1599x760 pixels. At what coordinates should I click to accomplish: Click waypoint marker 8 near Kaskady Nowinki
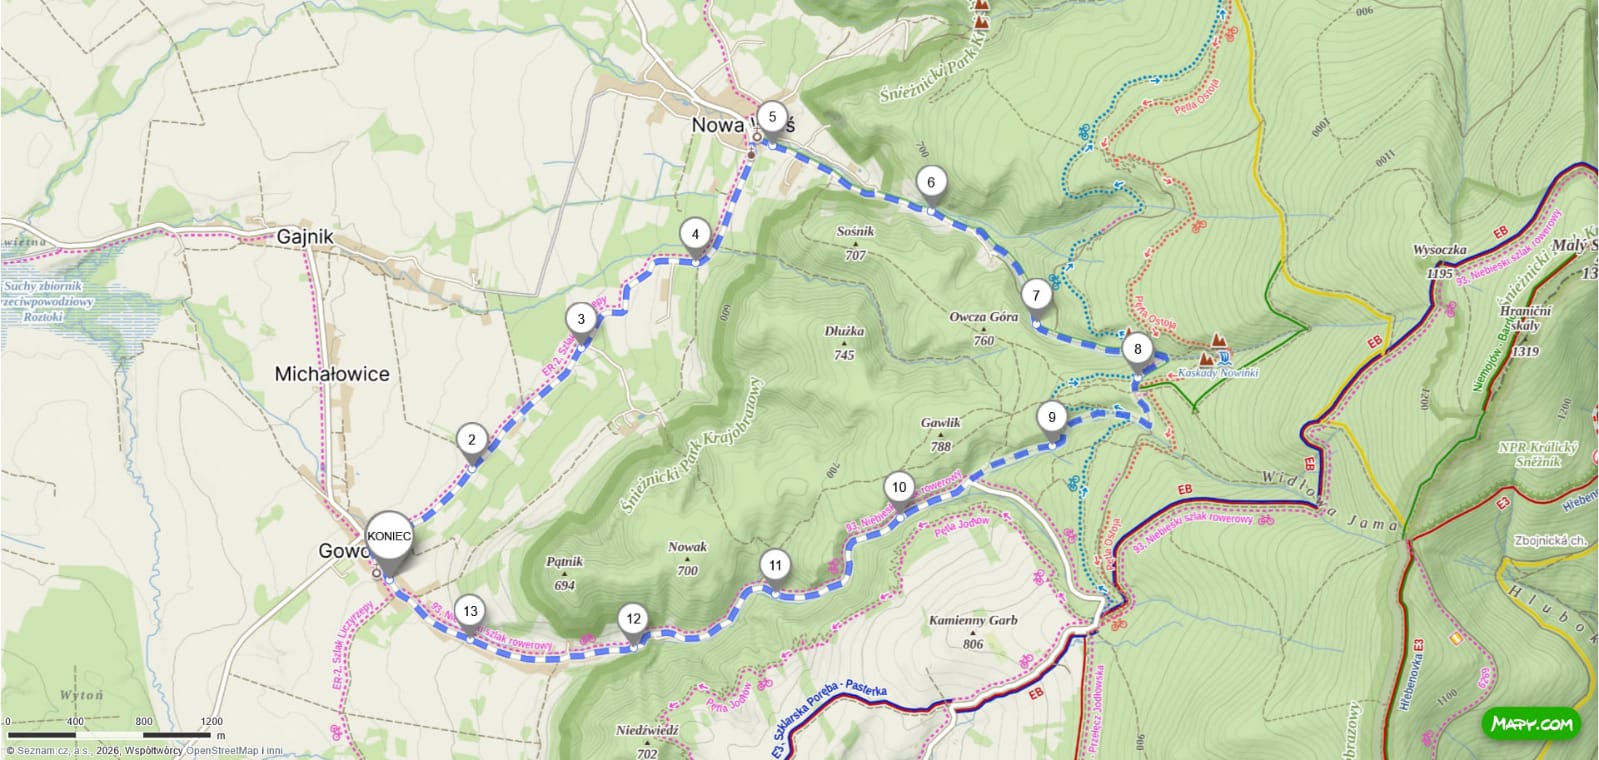coord(1137,350)
